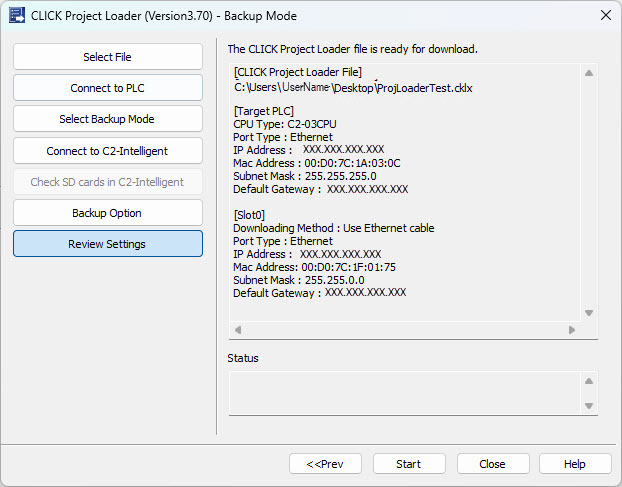Viewport: 622px width, 487px height.
Task: Go to the Select File step
Action: [108, 57]
